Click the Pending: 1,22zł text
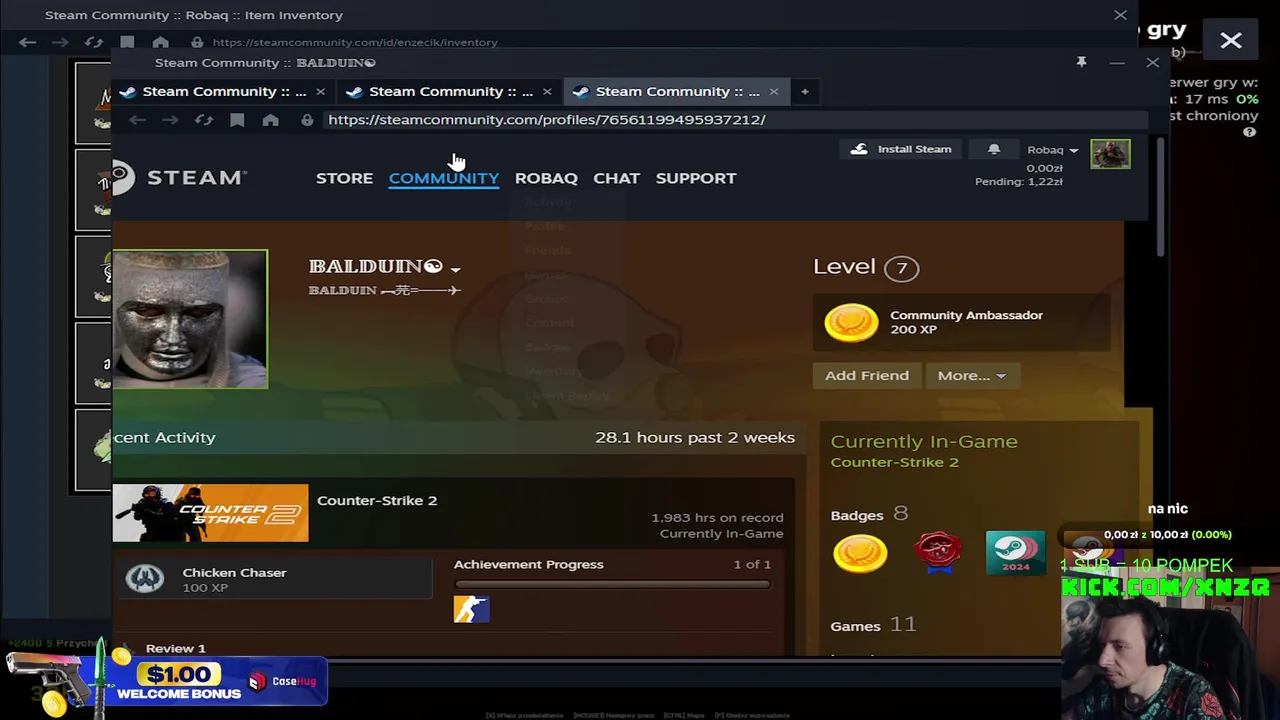The image size is (1280, 720). click(1019, 181)
